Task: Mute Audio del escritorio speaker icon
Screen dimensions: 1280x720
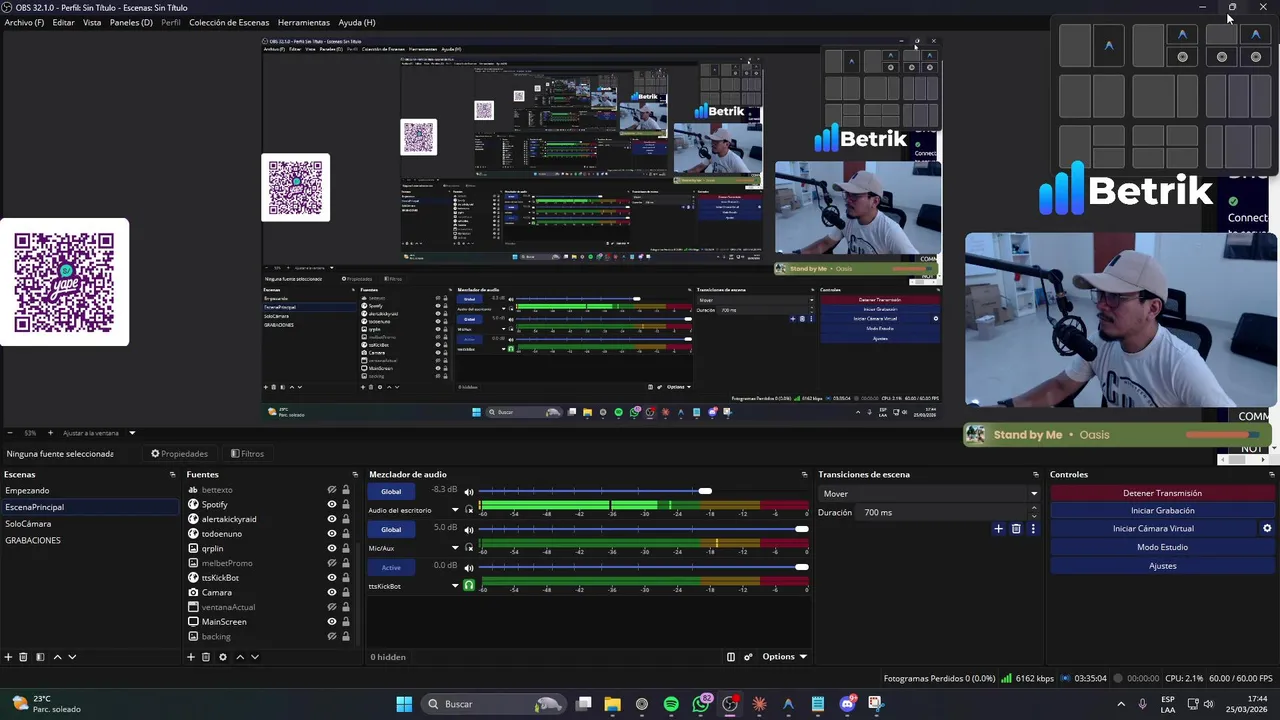Action: (468, 492)
